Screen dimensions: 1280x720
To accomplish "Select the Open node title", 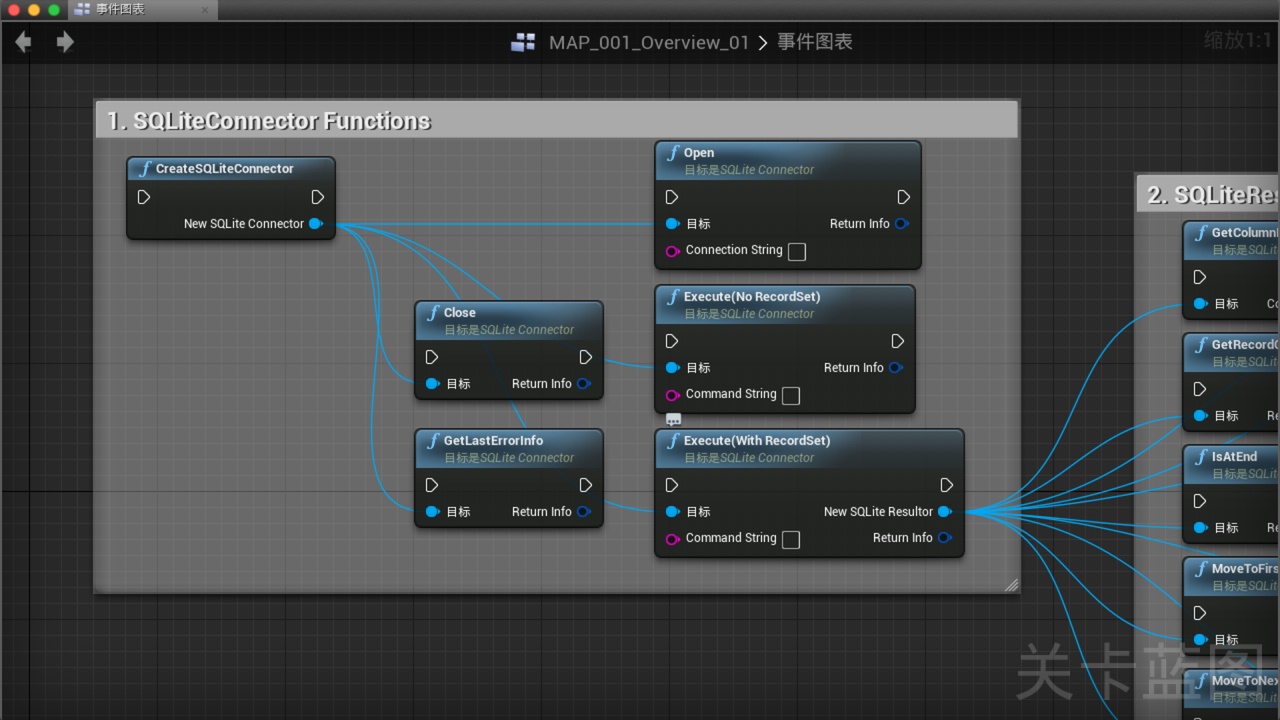I will [699, 153].
